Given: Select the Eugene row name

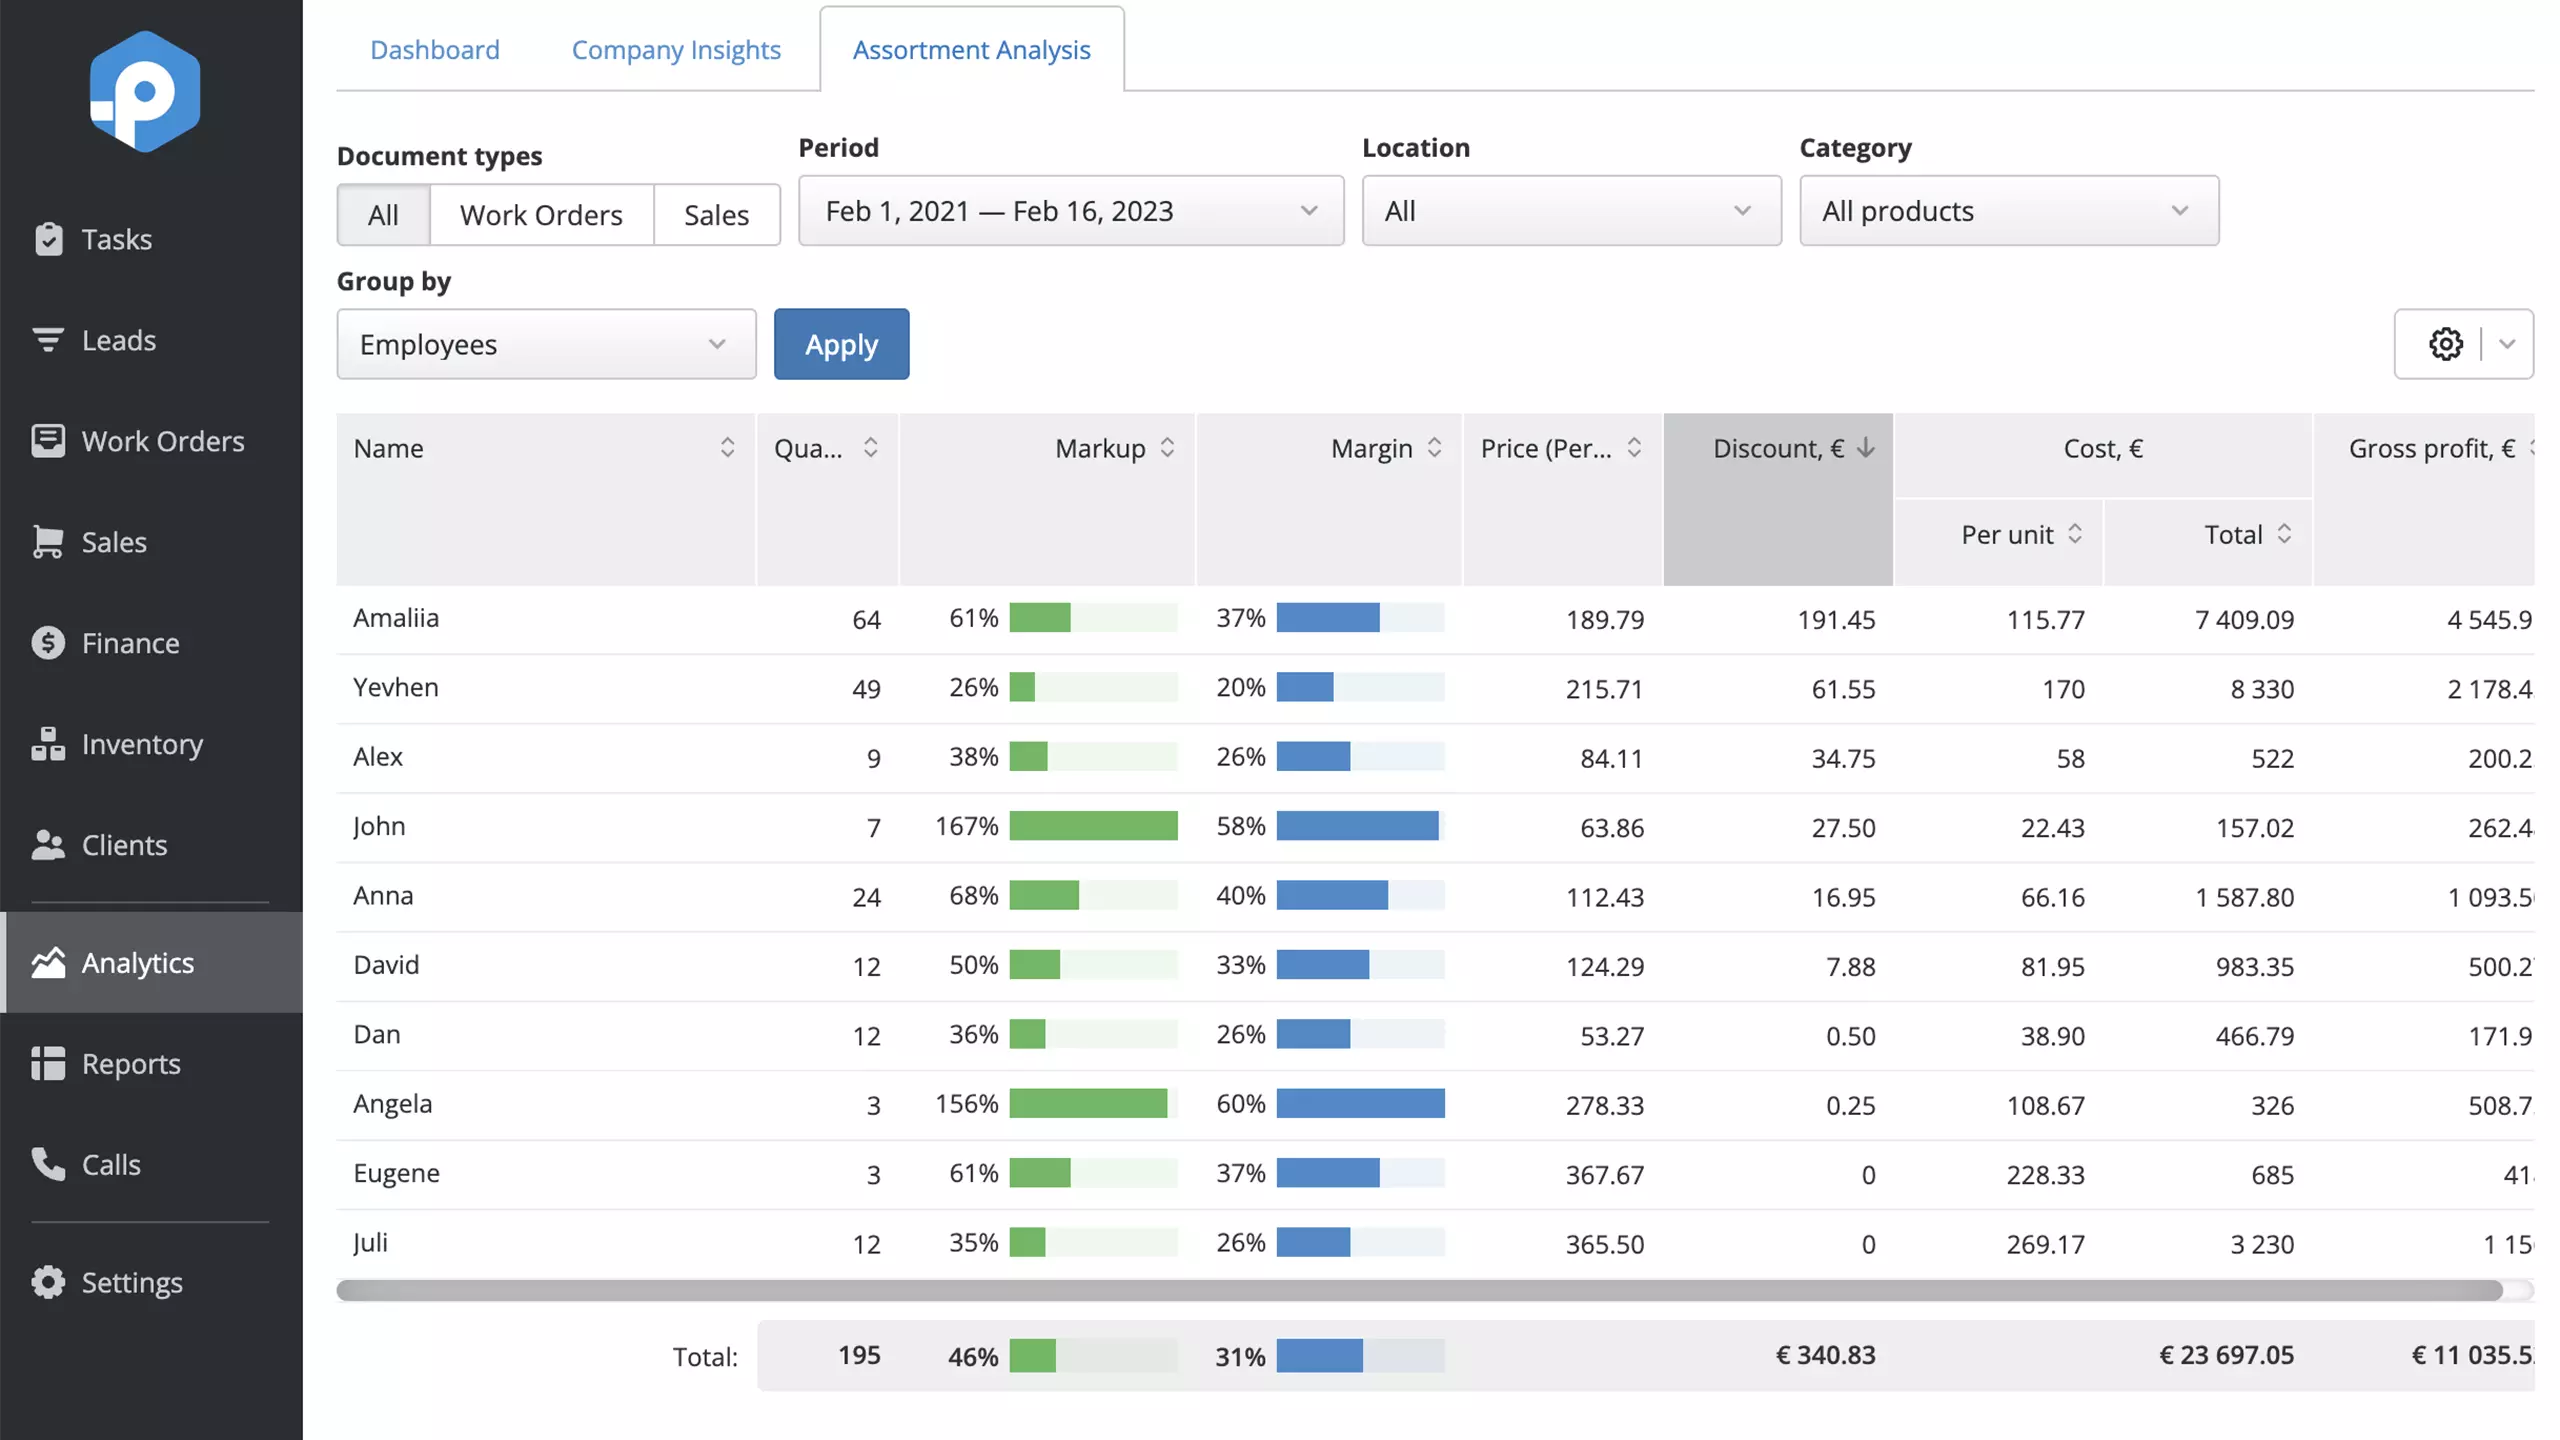Looking at the screenshot, I should (x=397, y=1172).
